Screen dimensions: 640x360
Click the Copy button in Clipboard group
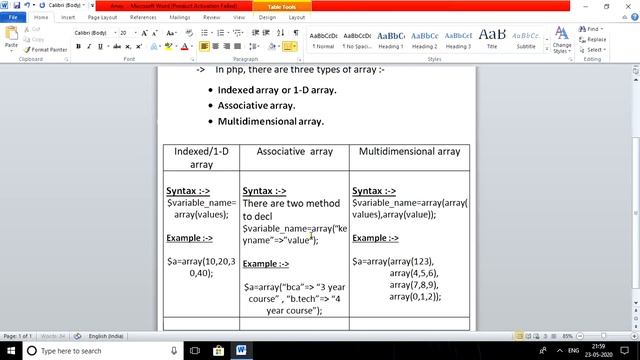[33, 40]
